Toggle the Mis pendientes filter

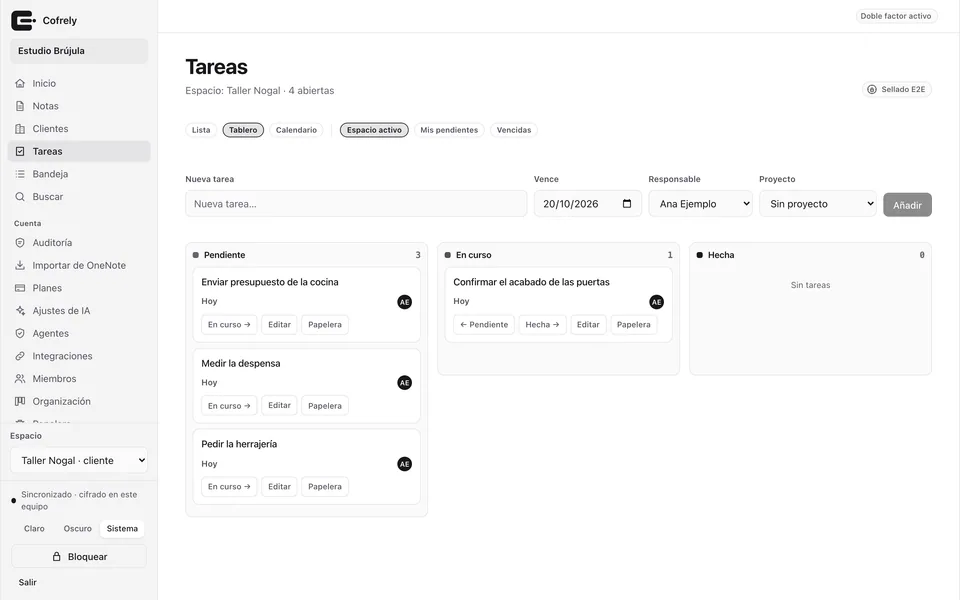449,130
